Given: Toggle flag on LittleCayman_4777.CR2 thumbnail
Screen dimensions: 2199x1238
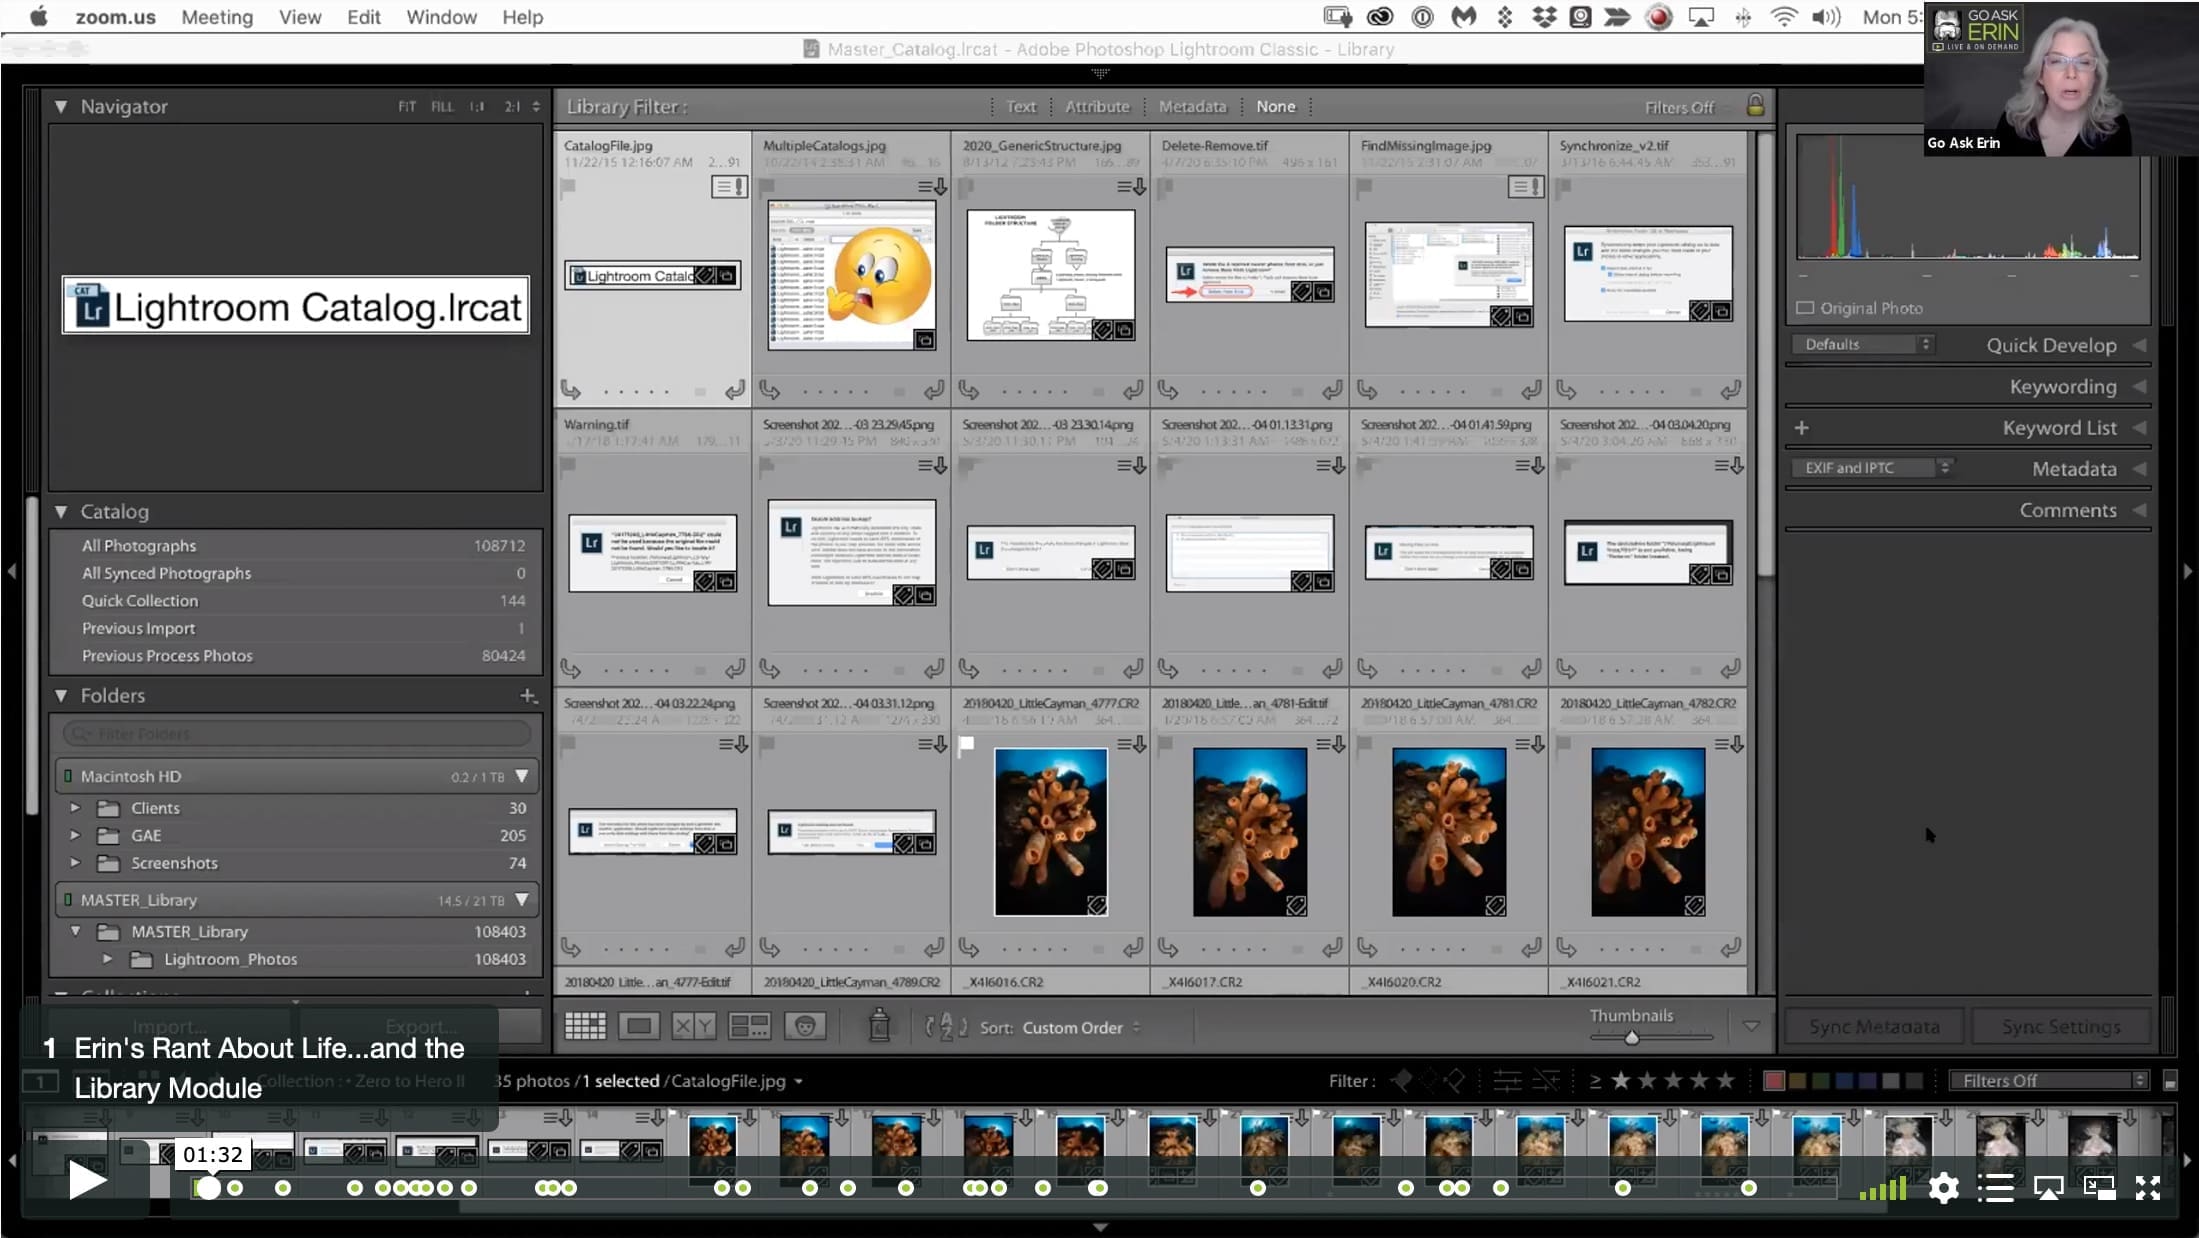Looking at the screenshot, I should pyautogui.click(x=967, y=744).
